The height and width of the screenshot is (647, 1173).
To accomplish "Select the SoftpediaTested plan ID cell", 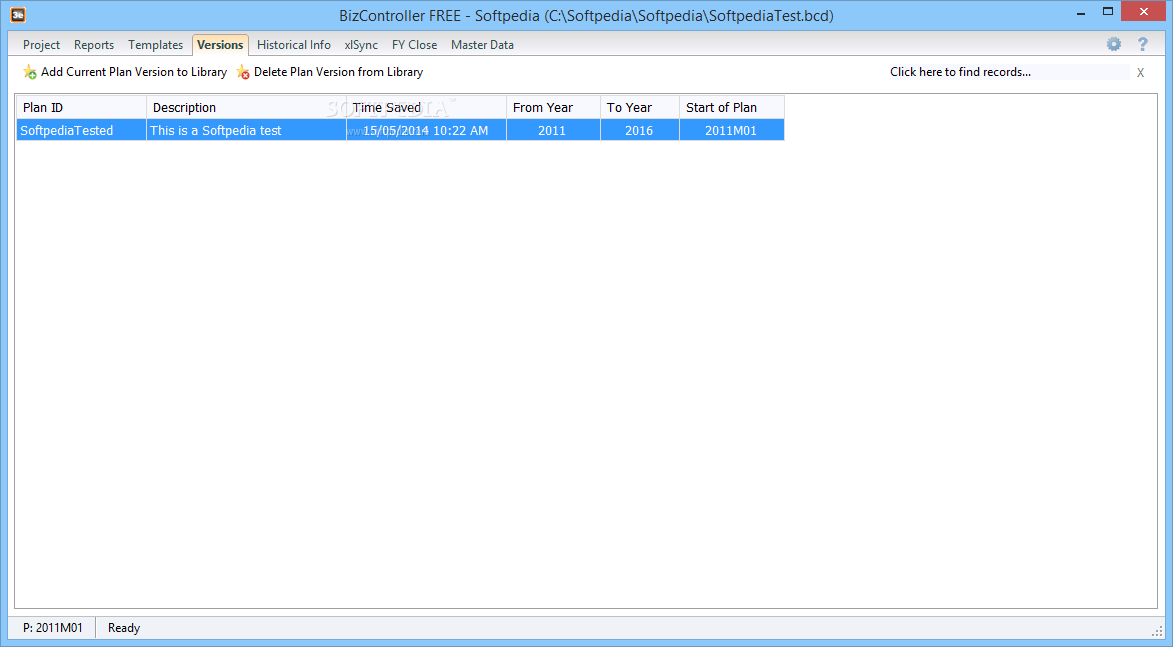I will (81, 130).
